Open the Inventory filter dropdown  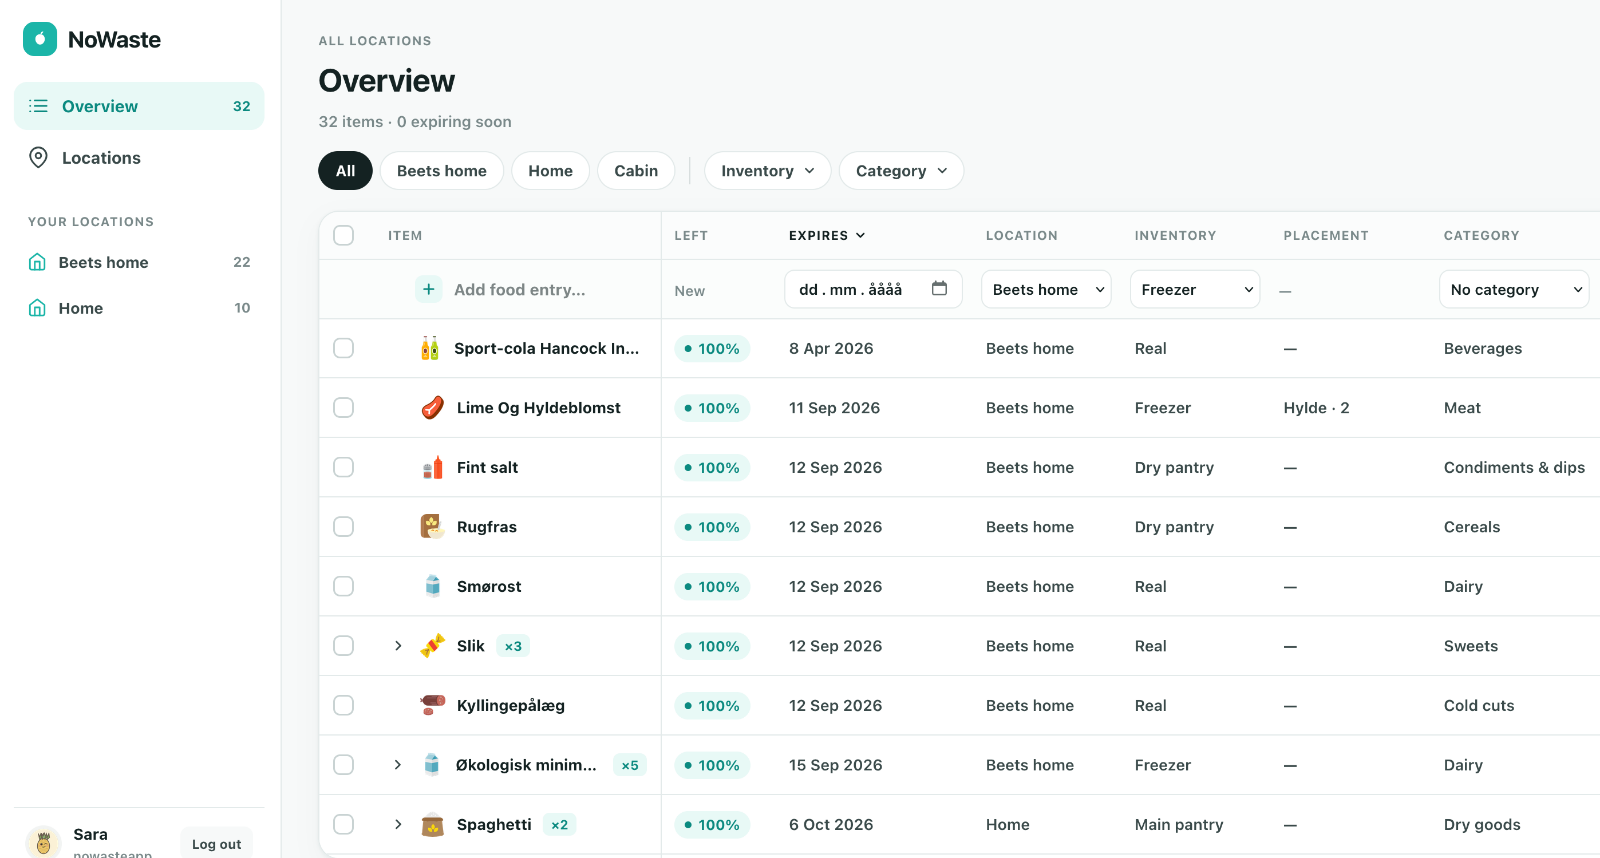coord(768,170)
